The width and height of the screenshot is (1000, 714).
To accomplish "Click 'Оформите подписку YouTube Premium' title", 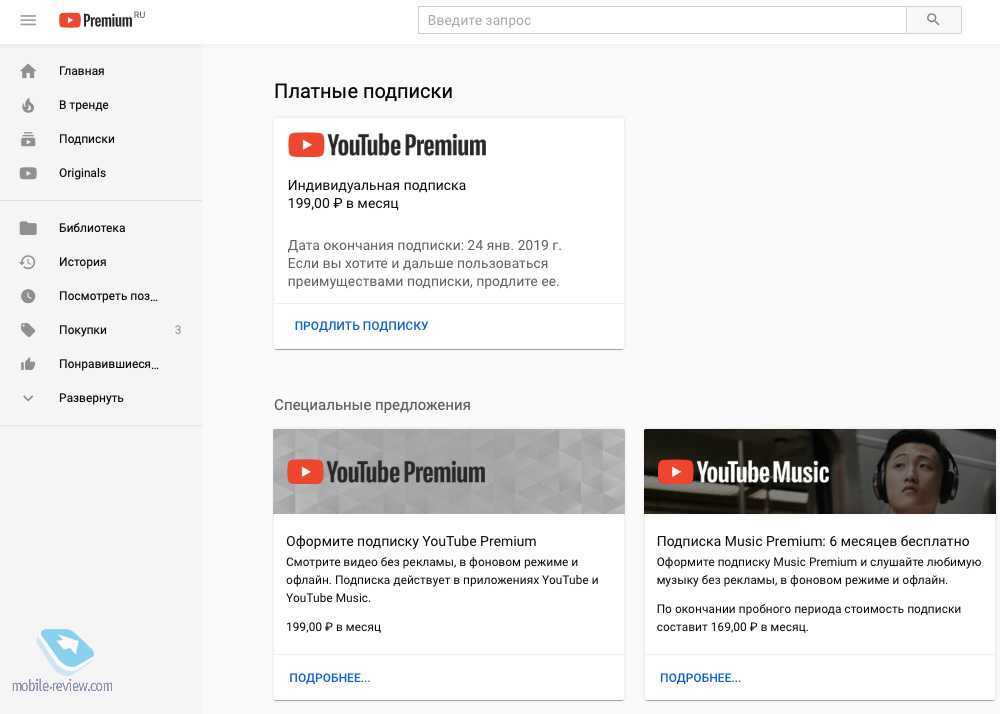I will (411, 541).
